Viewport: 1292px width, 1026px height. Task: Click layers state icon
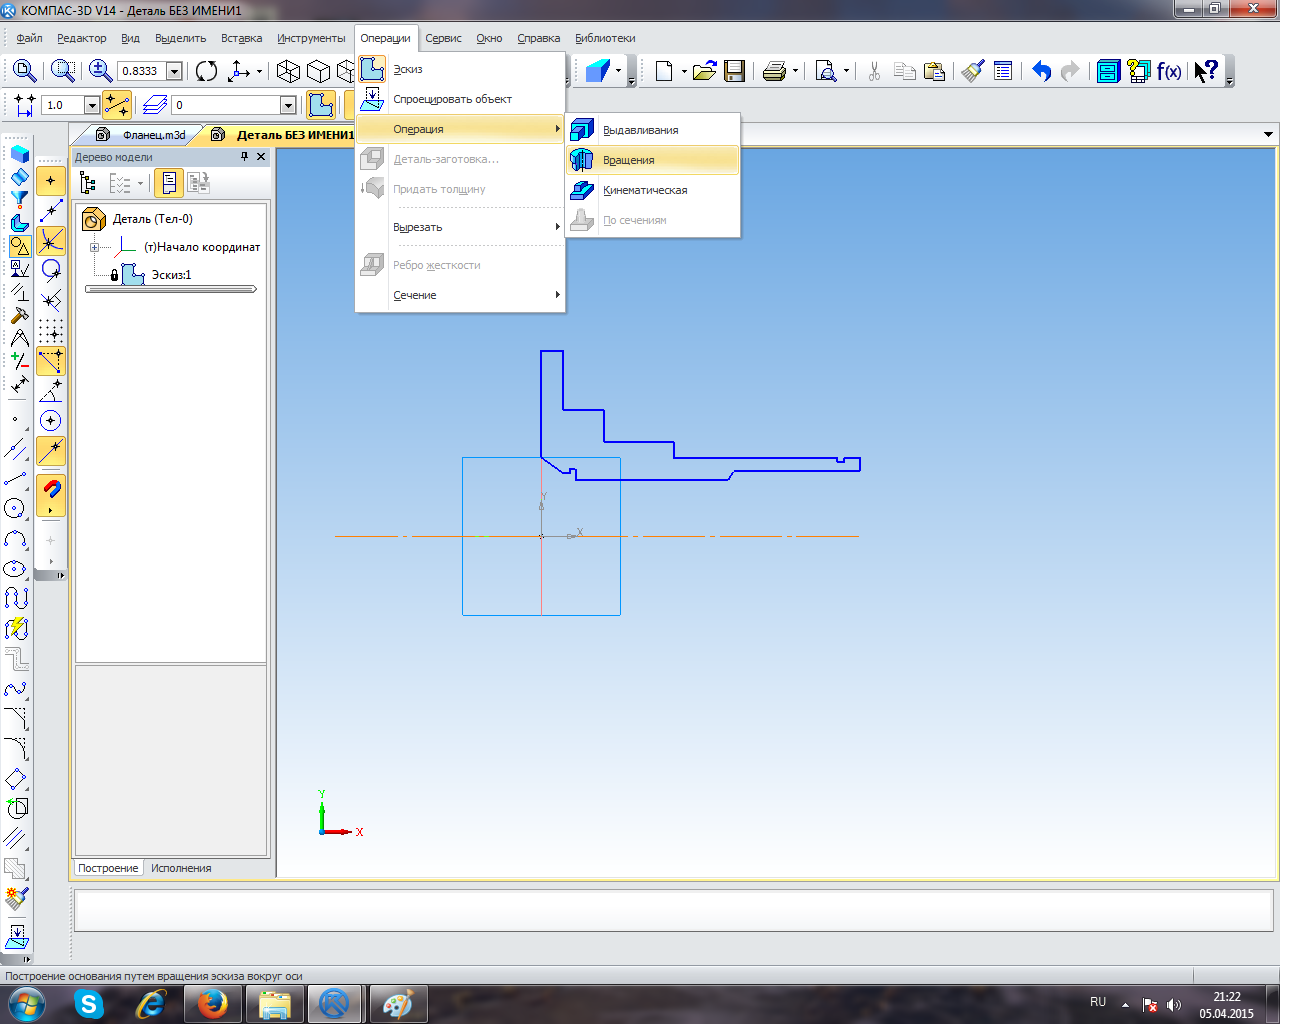pos(155,105)
